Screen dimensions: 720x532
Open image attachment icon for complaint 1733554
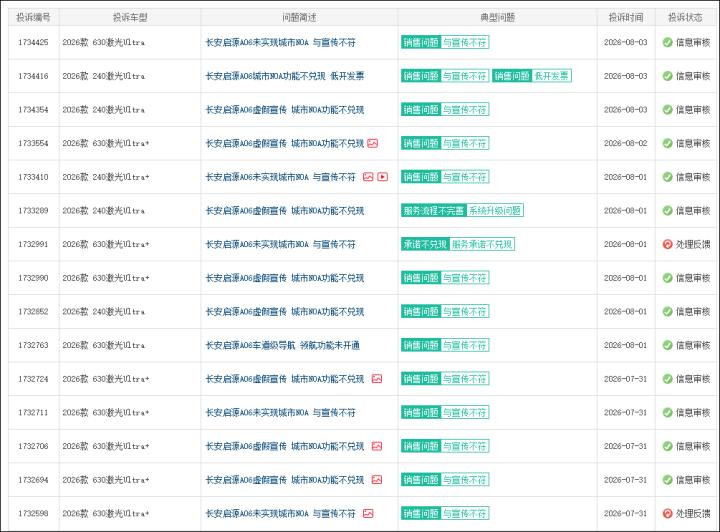(x=372, y=143)
